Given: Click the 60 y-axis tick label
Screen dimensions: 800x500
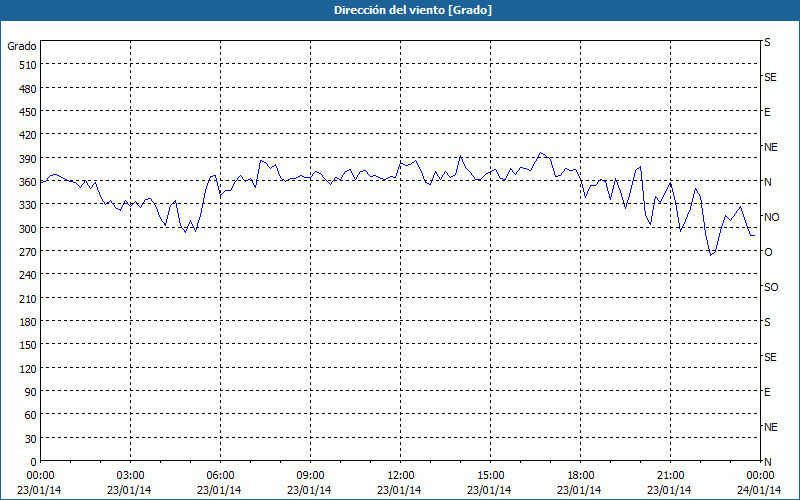Looking at the screenshot, I should [x=31, y=415].
